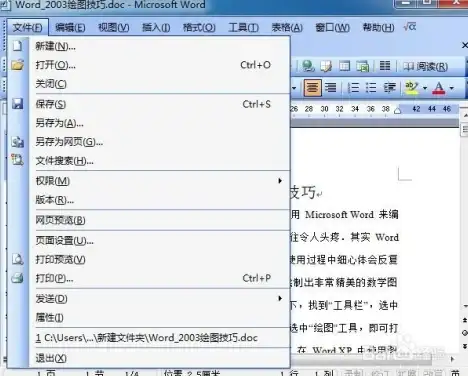Toggle the Numbered list icon

[x=353, y=88]
